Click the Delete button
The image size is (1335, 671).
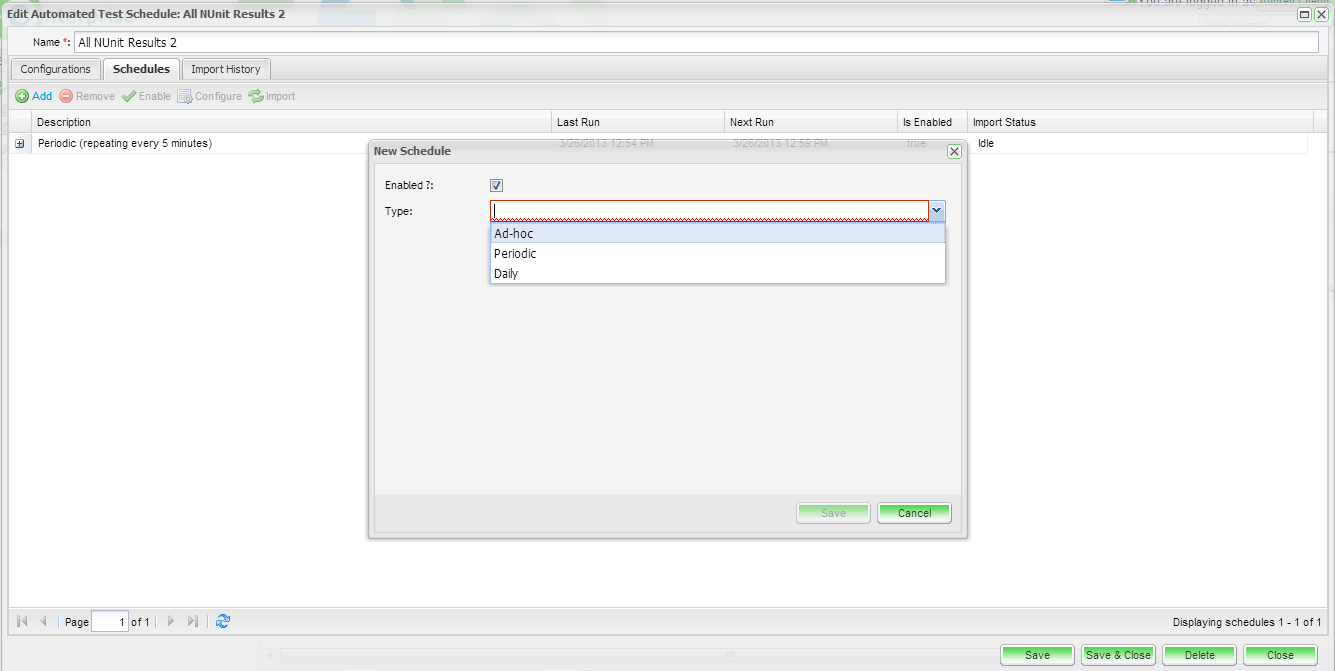(1199, 655)
